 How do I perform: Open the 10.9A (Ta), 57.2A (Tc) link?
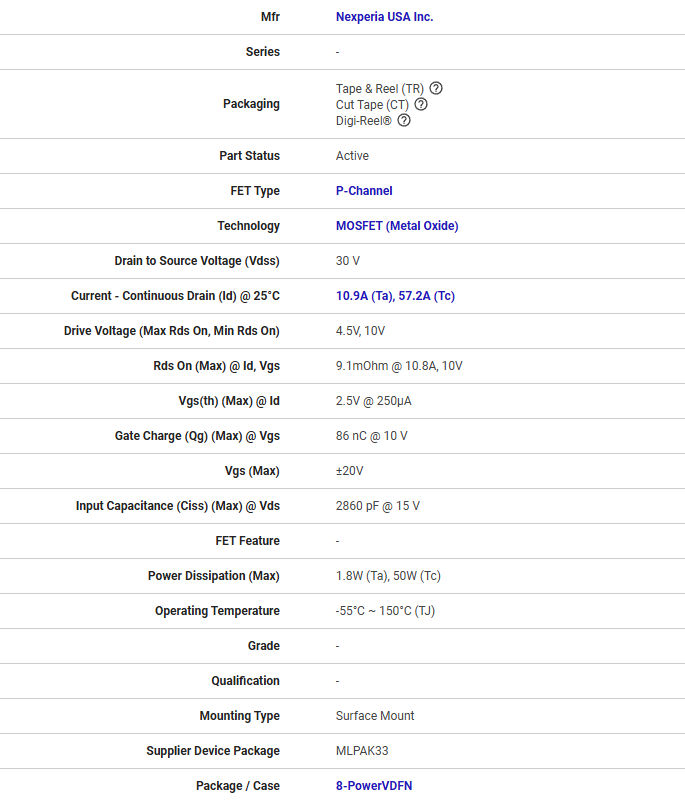pyautogui.click(x=395, y=296)
